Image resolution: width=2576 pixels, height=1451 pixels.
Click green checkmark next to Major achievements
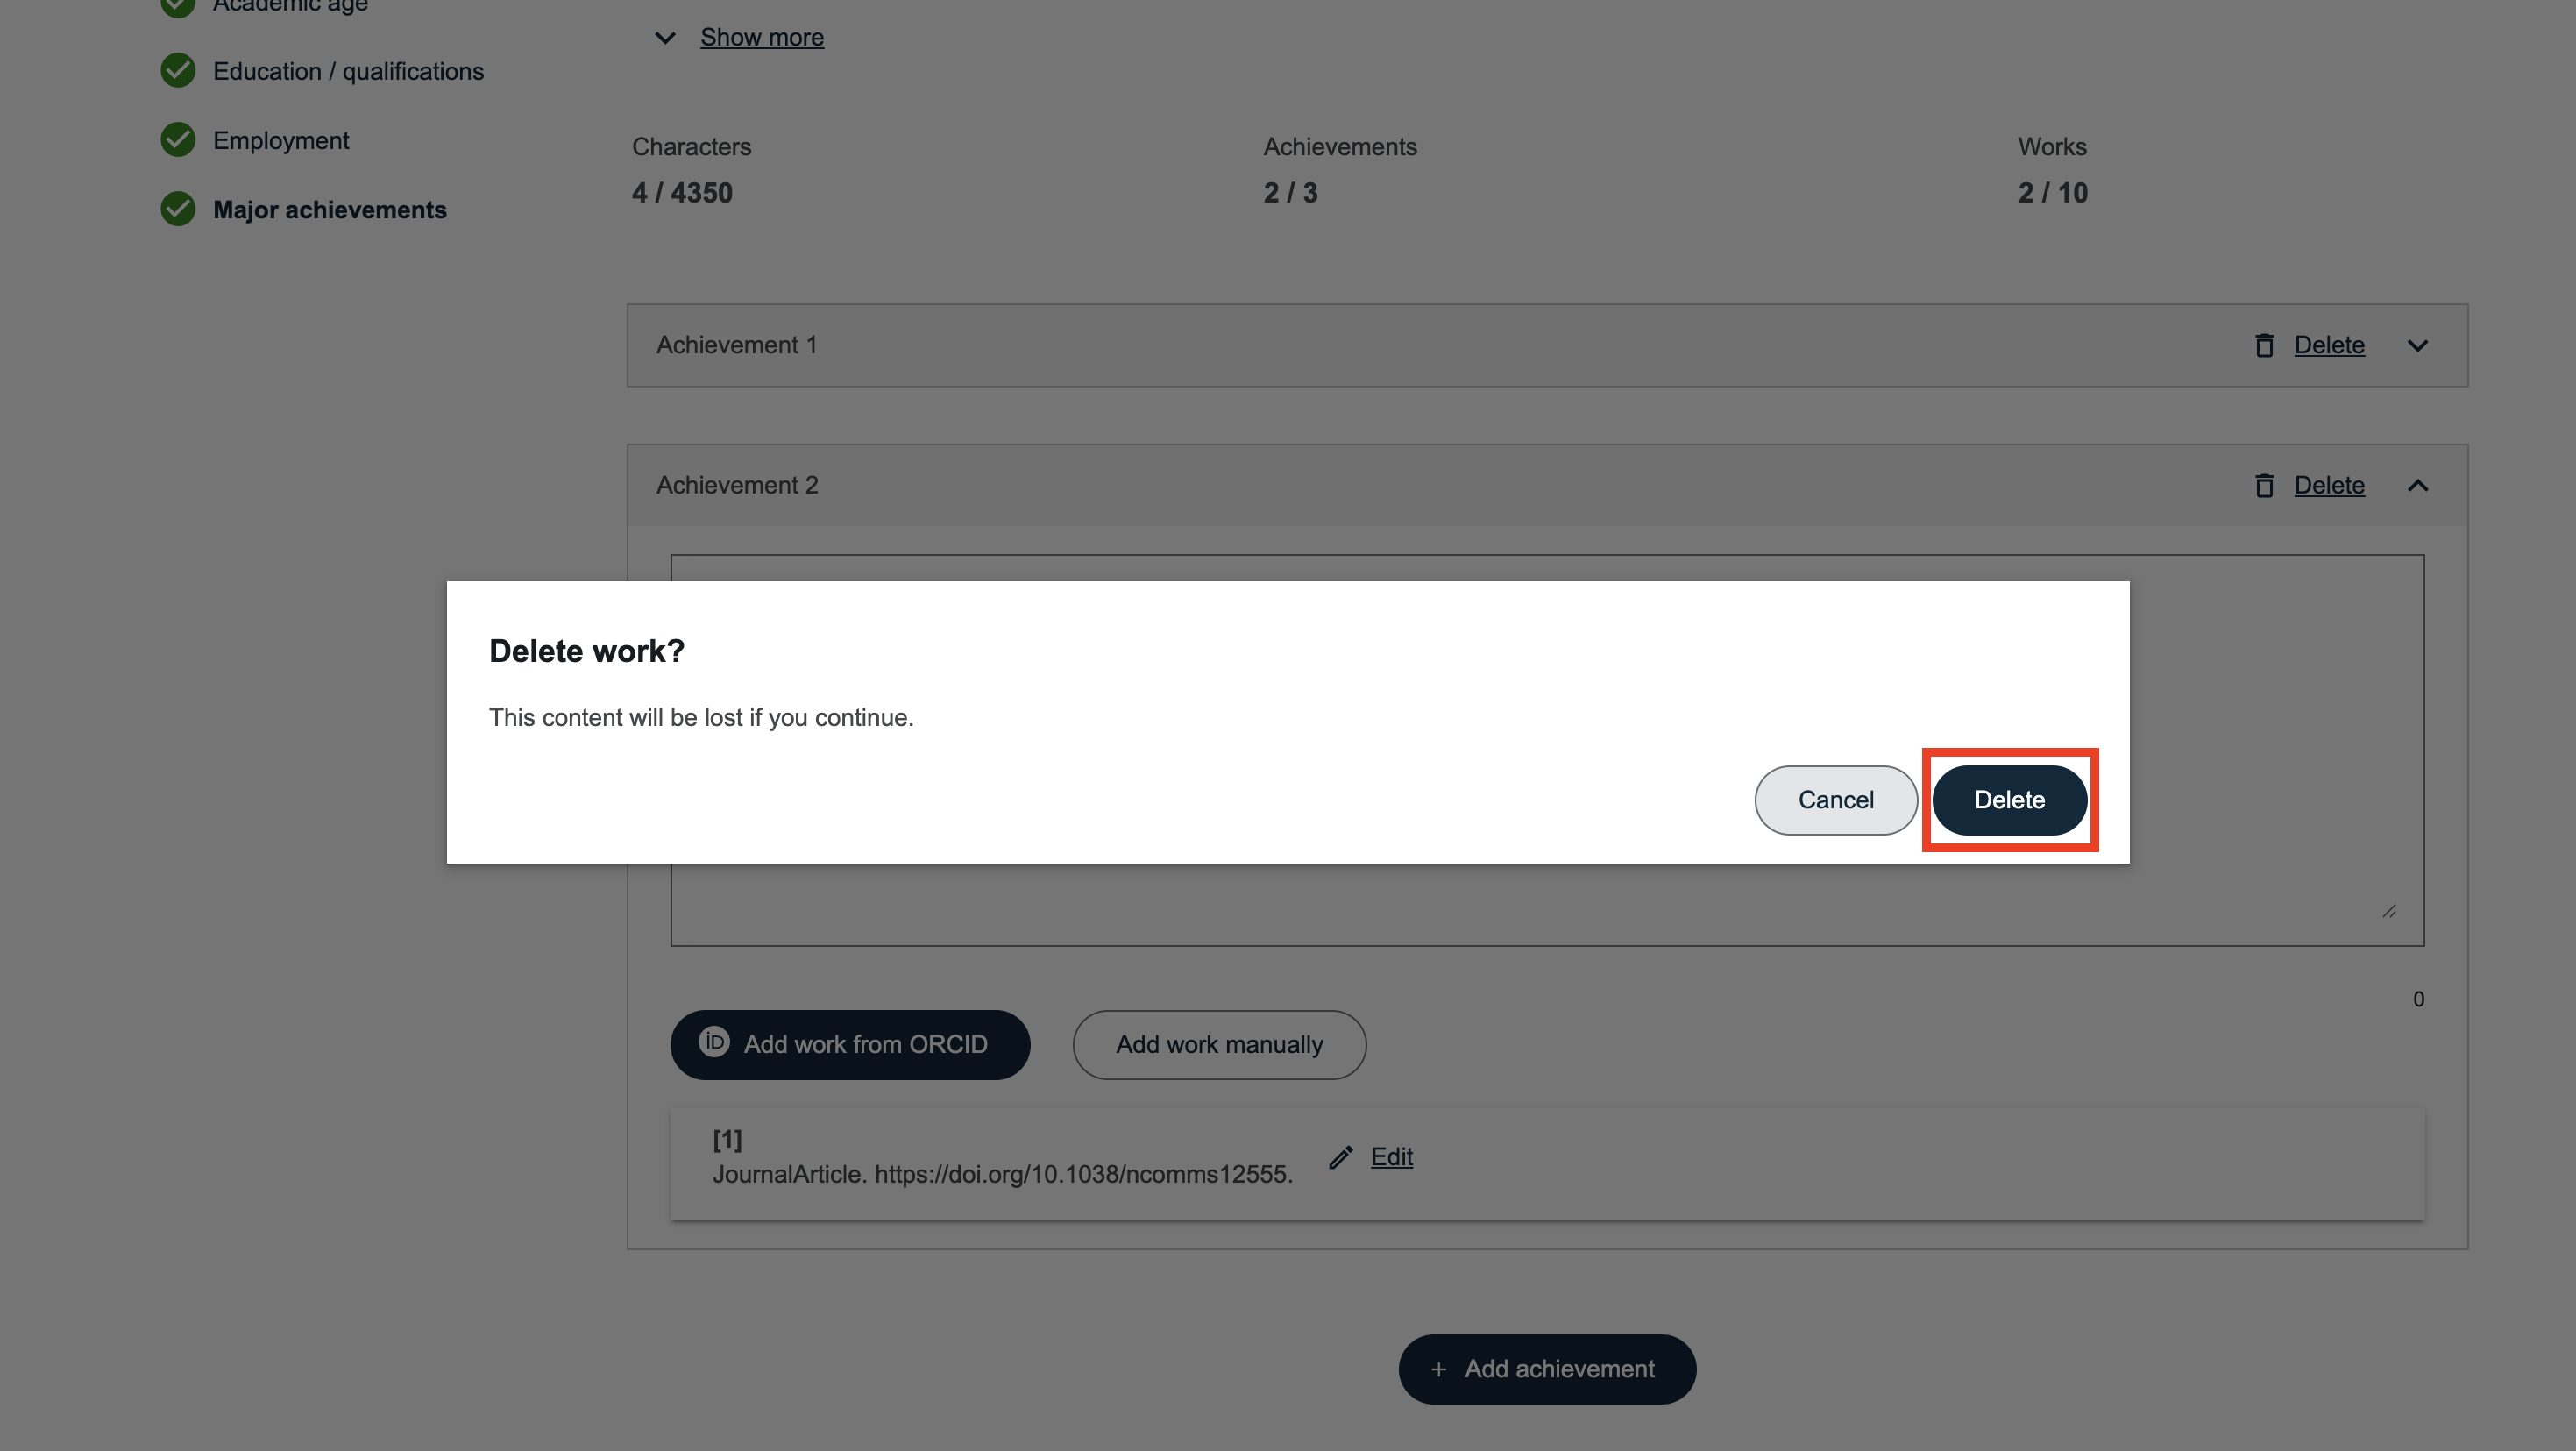[178, 209]
